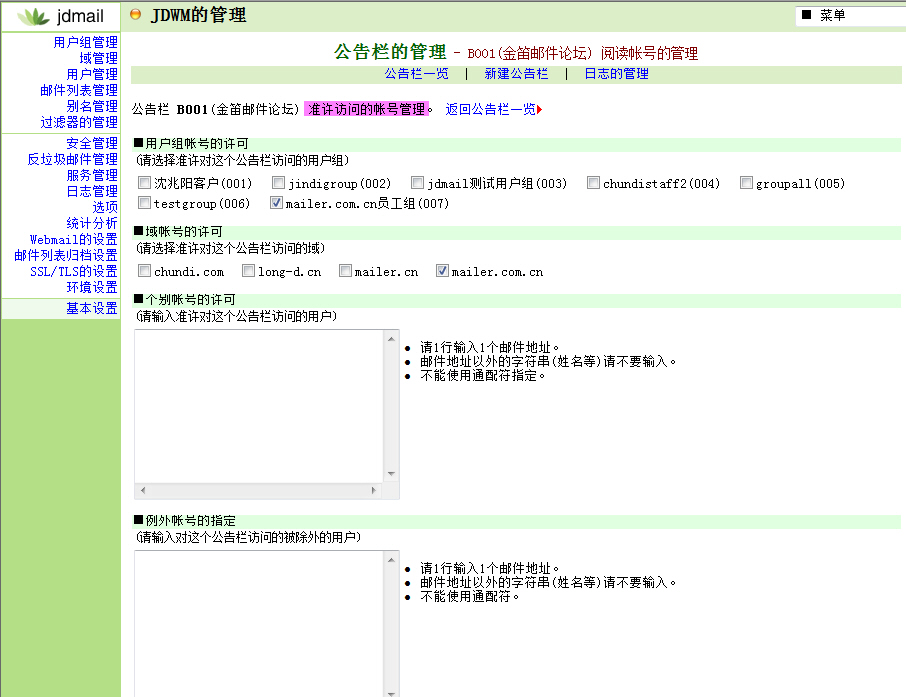Open 环境设置 sidebar link
This screenshot has width=906, height=697.
[x=92, y=287]
